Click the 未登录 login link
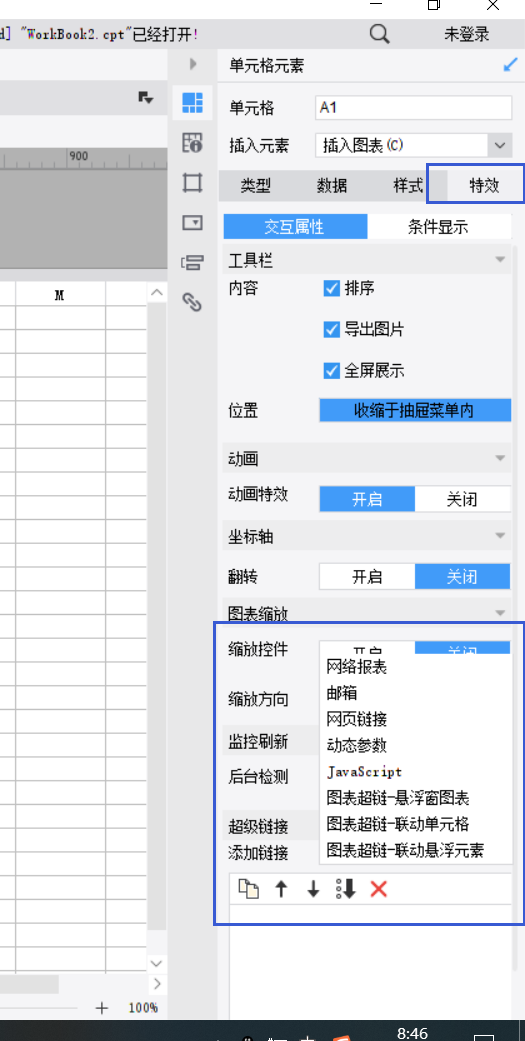The height and width of the screenshot is (1041, 525). click(x=467, y=35)
